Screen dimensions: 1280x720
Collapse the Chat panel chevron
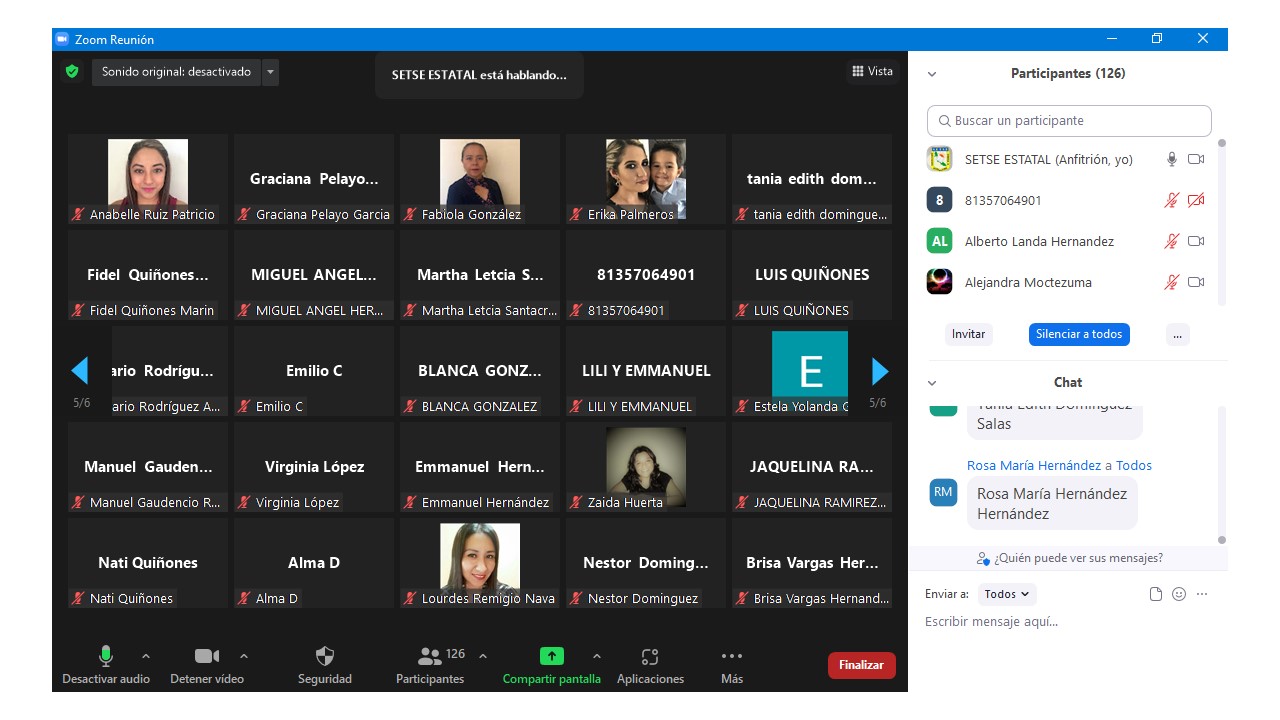pyautogui.click(x=932, y=383)
